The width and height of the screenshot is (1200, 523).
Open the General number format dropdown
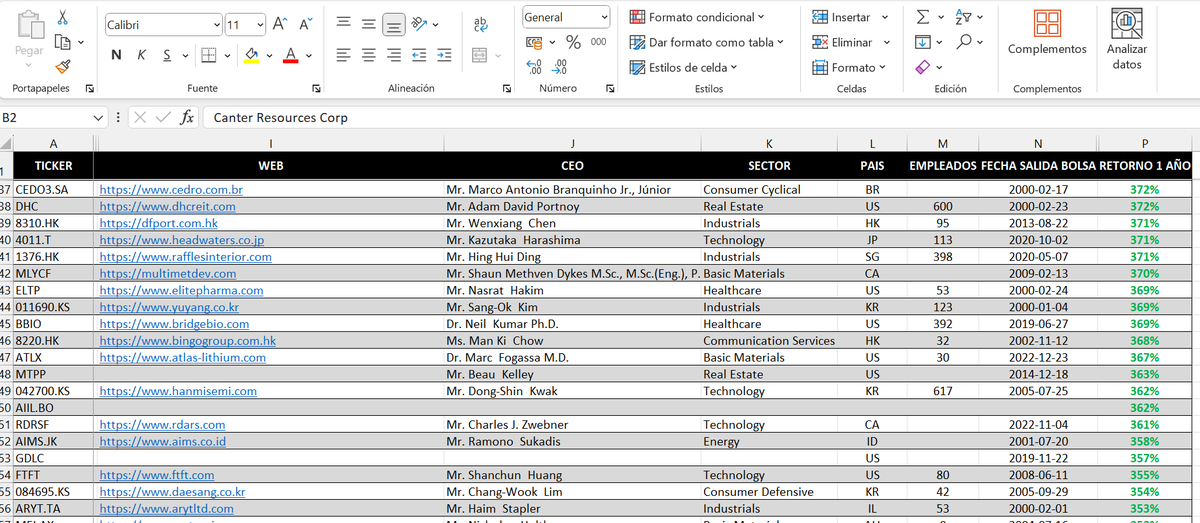tap(604, 17)
